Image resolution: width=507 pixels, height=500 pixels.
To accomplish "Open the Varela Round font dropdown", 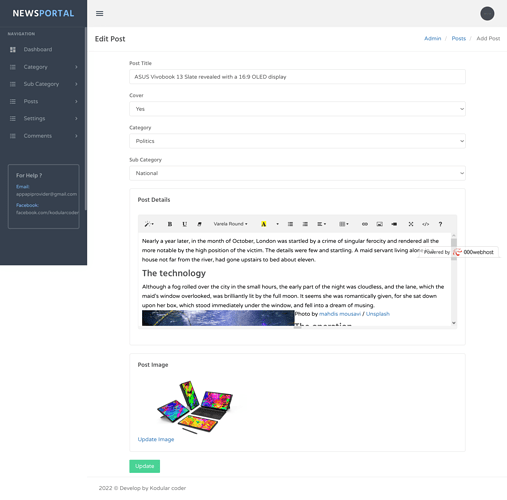I will click(x=230, y=224).
